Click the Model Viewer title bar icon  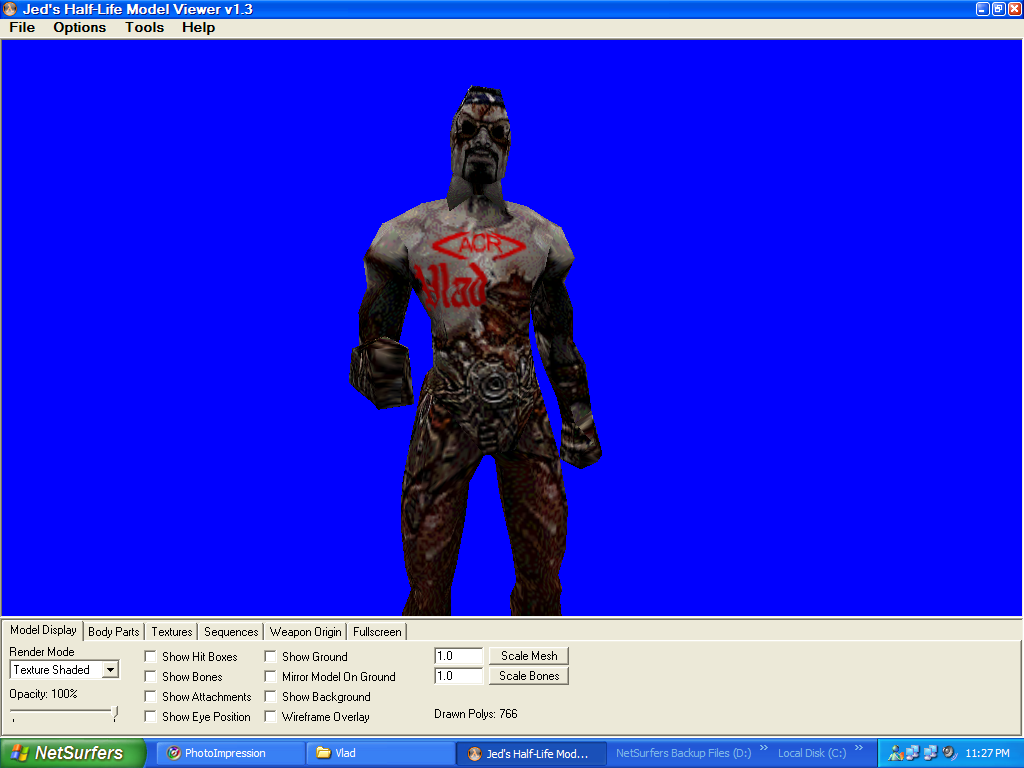(x=10, y=8)
